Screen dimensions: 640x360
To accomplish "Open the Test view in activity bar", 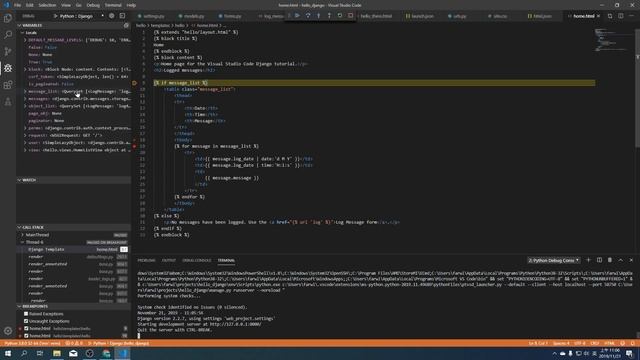I will (x=8, y=102).
